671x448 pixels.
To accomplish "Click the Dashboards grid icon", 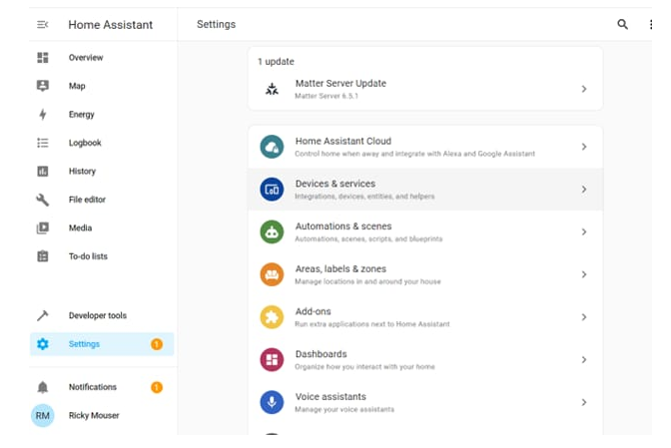I will point(272,359).
